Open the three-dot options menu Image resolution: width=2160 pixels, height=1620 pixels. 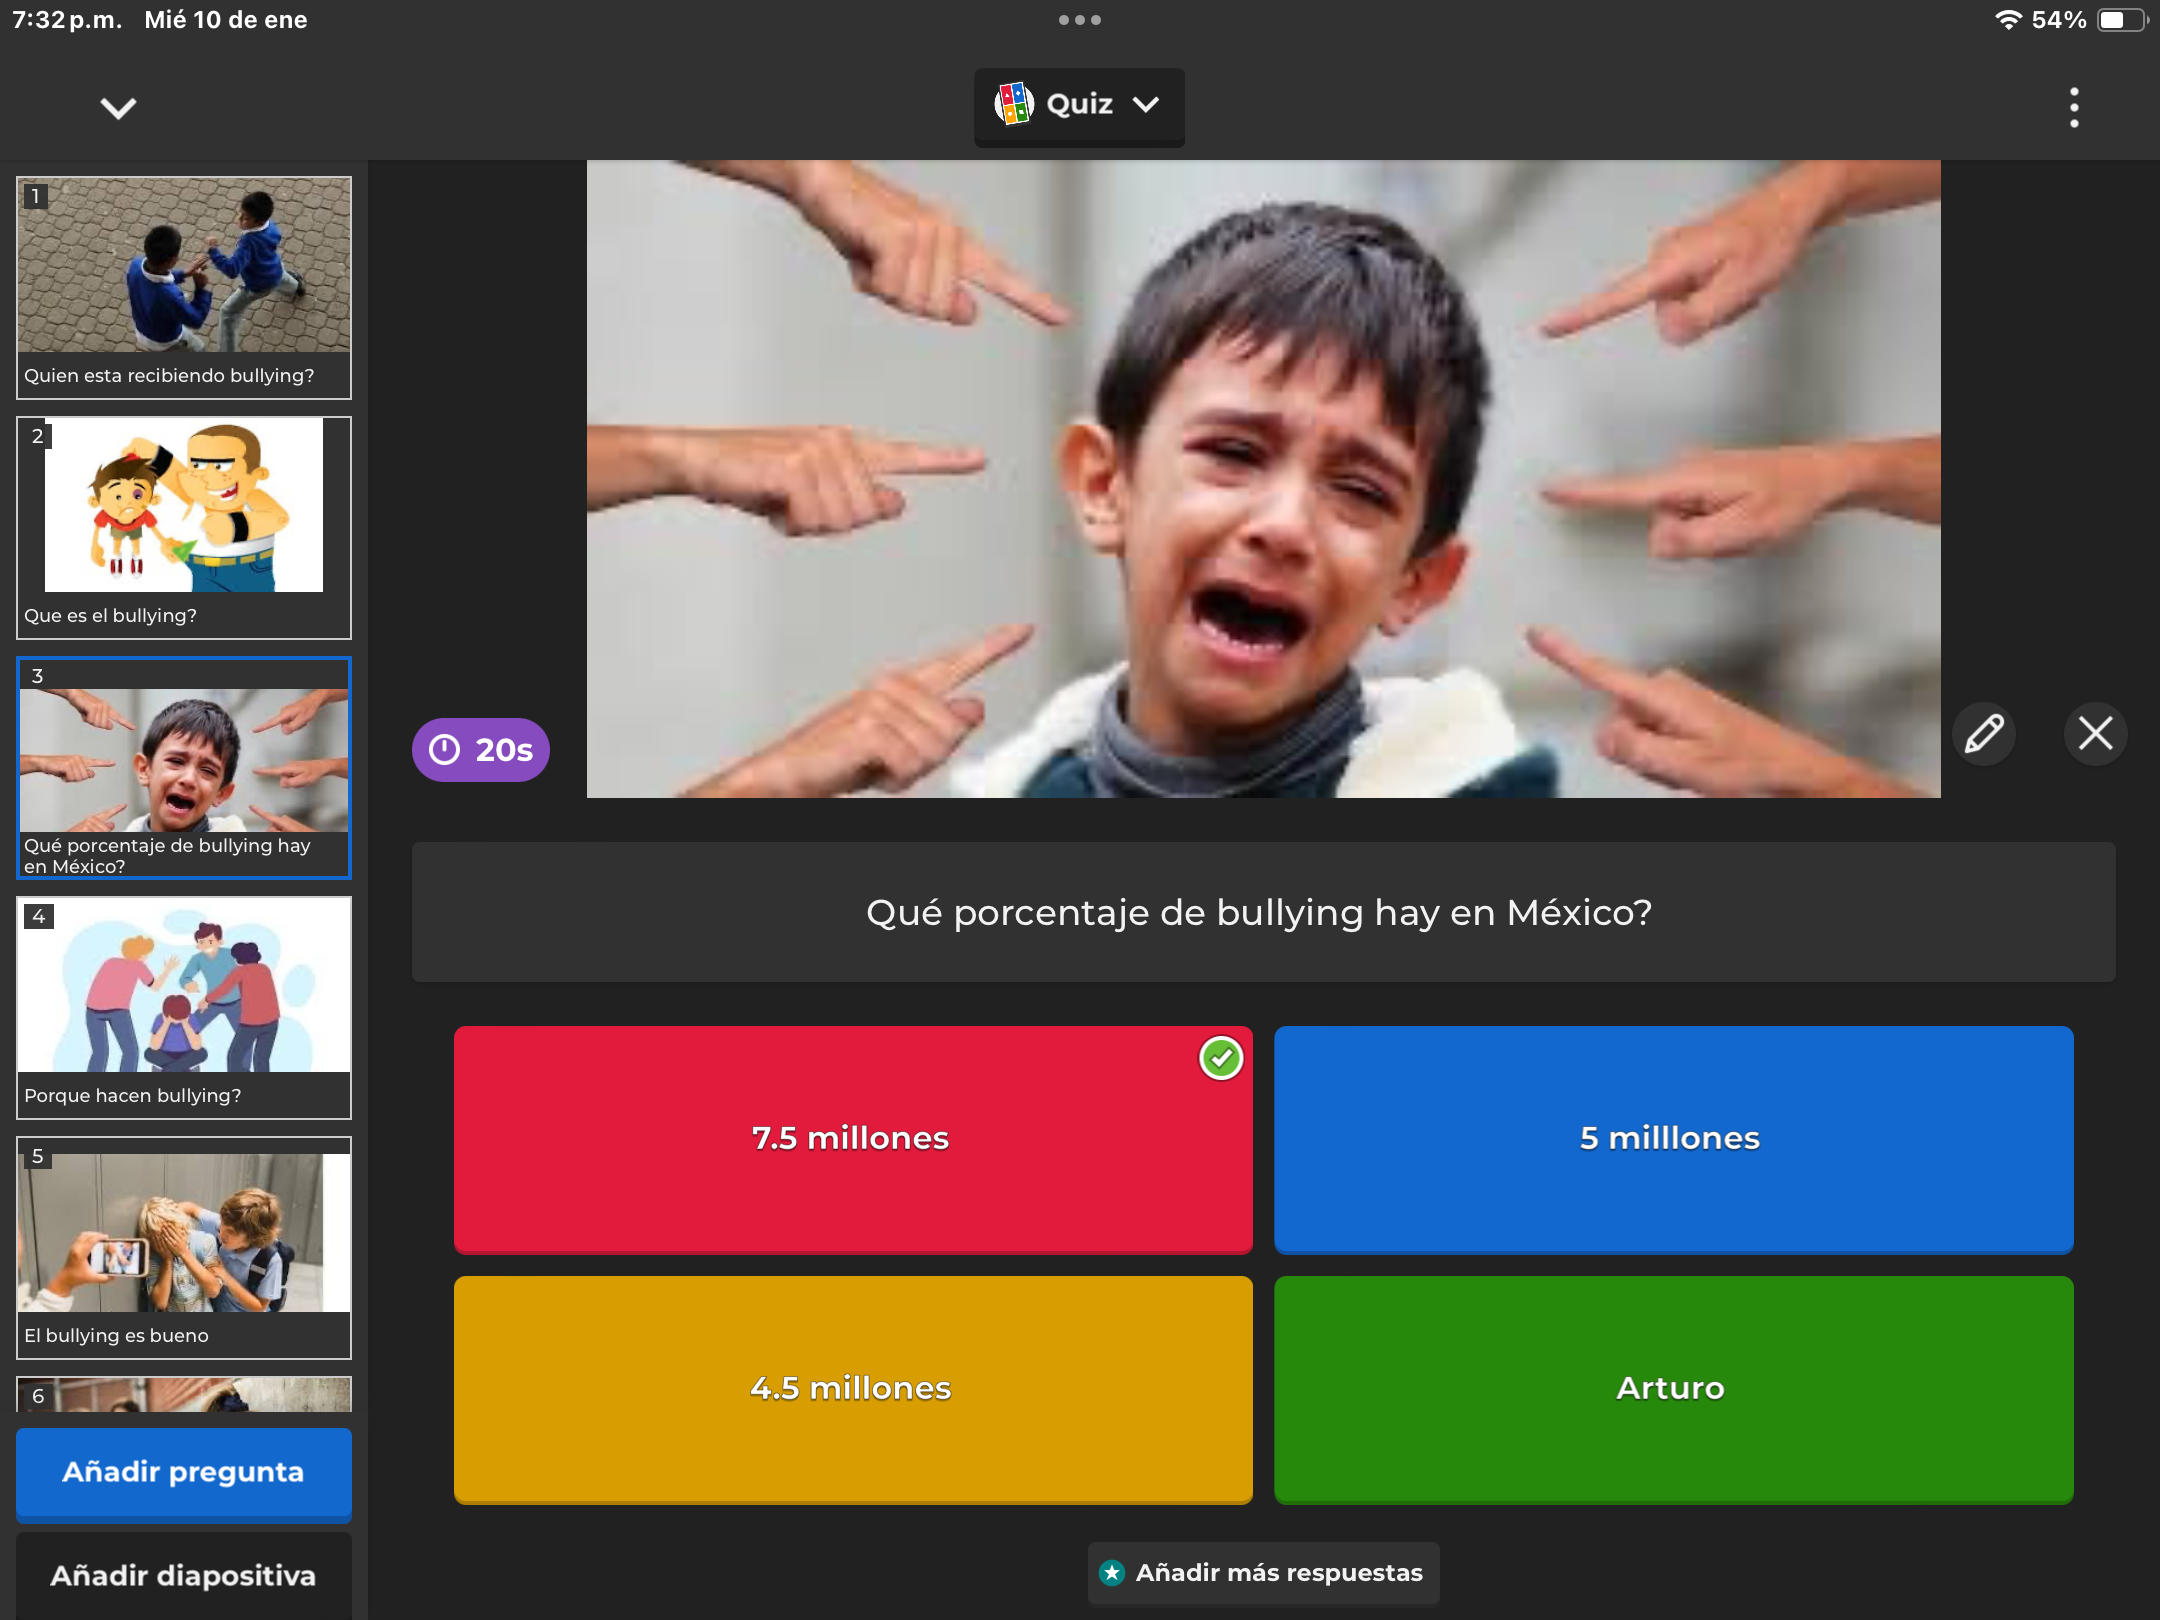click(x=2074, y=107)
